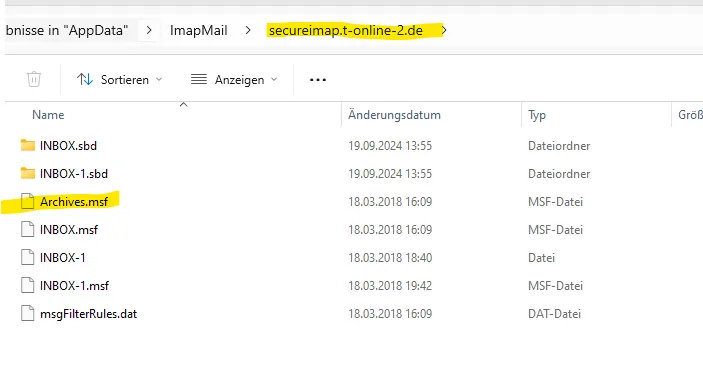Open the three-dots more options menu
The image size is (703, 371).
point(317,80)
